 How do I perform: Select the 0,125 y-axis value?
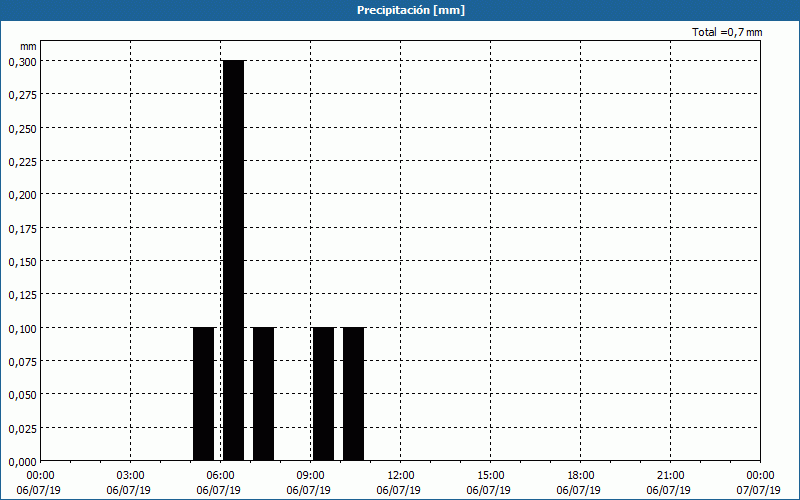point(22,295)
